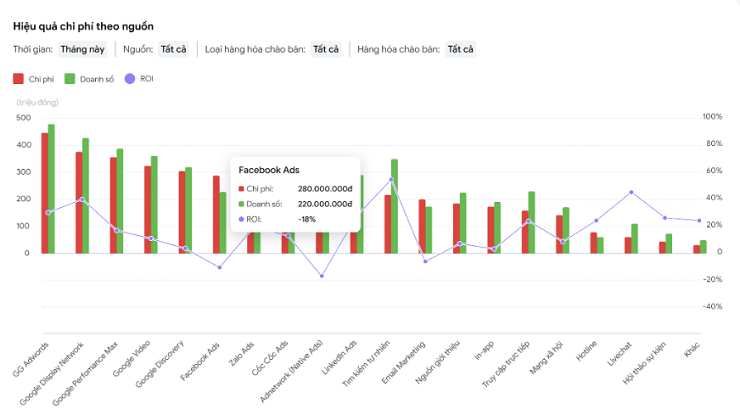
Task: Select 'Mạng xã hội' green bar
Action: (566, 231)
